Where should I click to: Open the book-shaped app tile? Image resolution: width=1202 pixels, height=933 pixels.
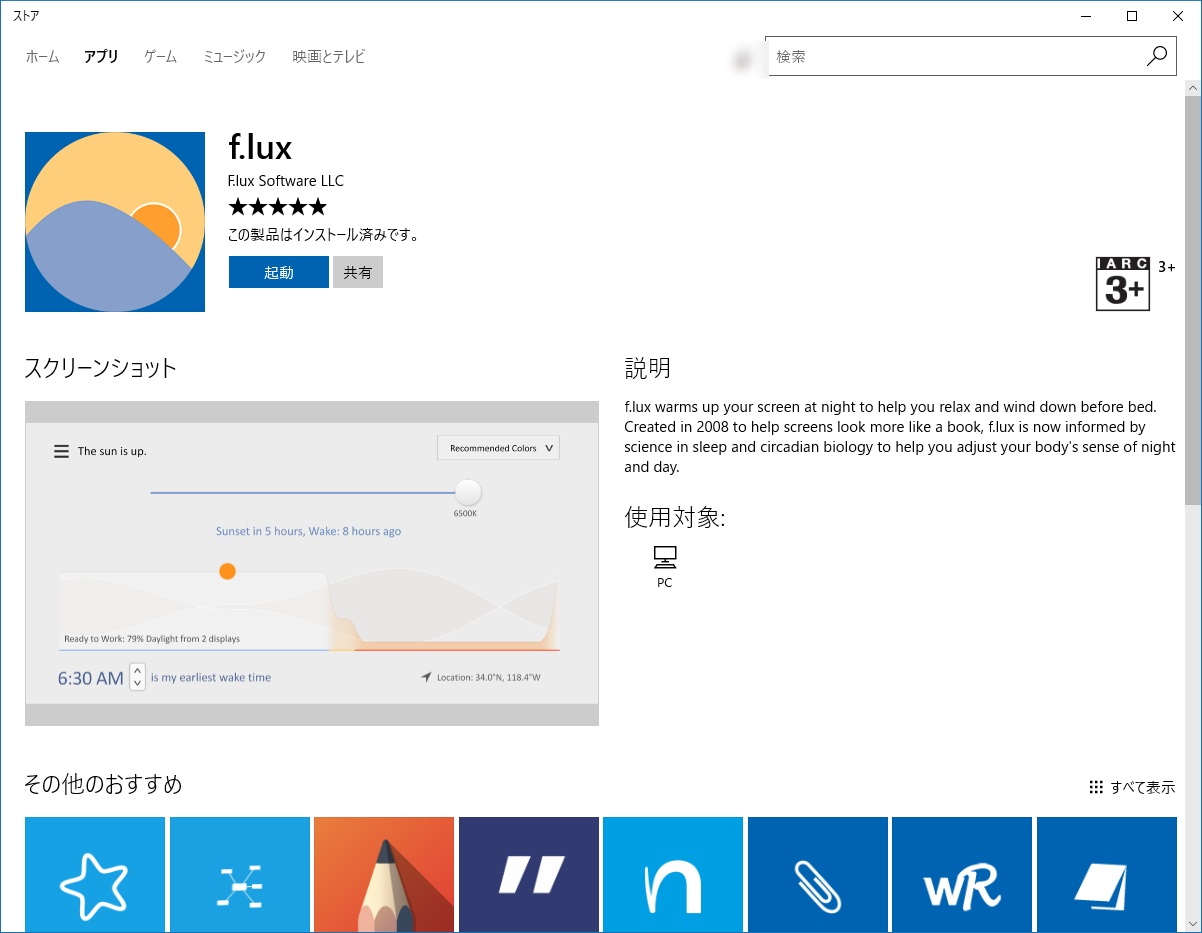(x=1106, y=874)
